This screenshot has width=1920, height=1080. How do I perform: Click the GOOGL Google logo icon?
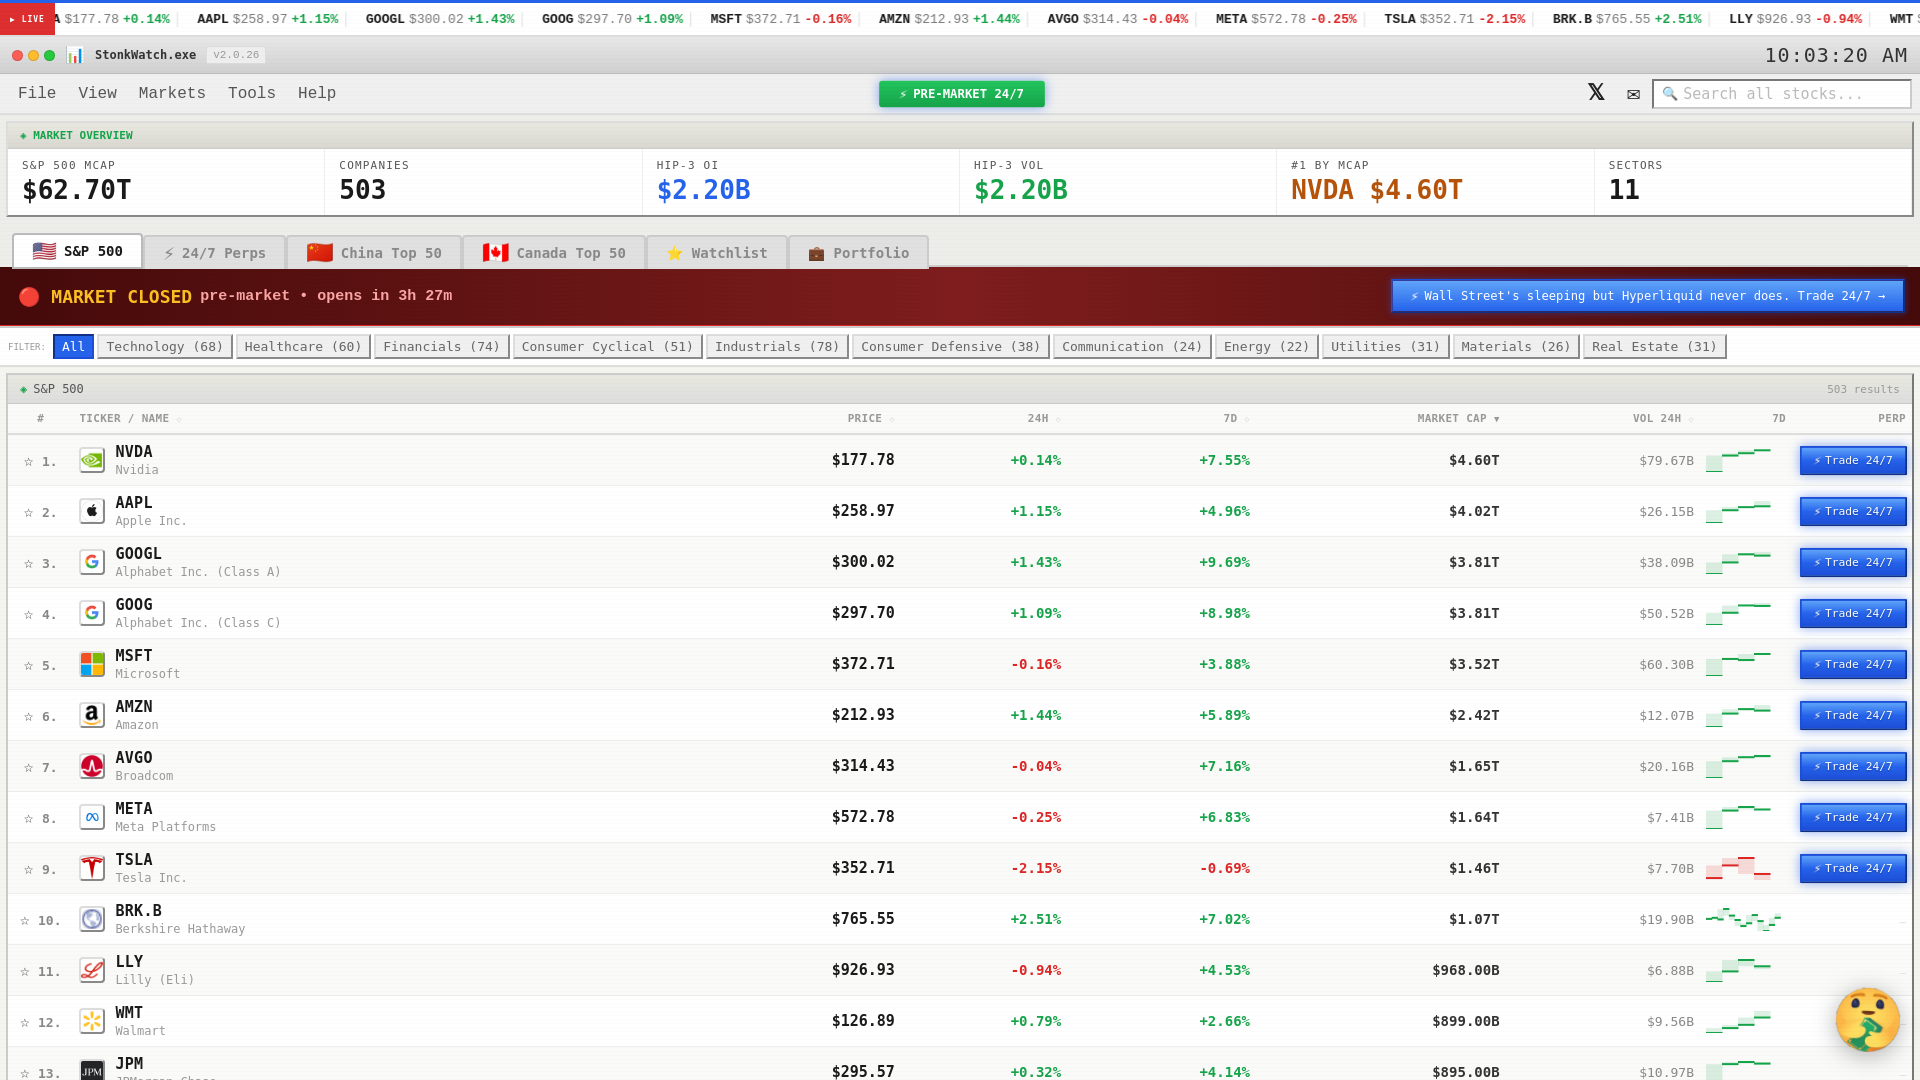92,562
